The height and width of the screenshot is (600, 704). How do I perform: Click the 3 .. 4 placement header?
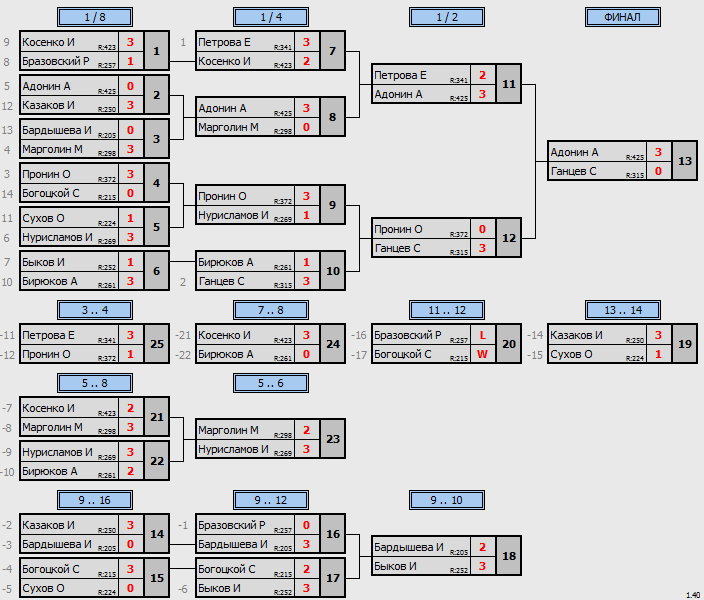coord(95,310)
